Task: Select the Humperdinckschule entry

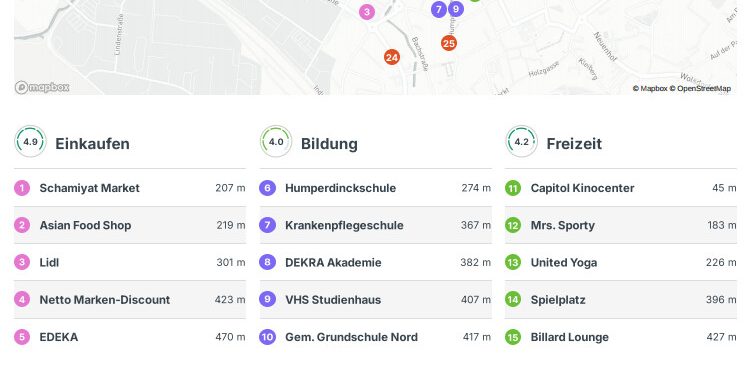Action: coord(375,188)
